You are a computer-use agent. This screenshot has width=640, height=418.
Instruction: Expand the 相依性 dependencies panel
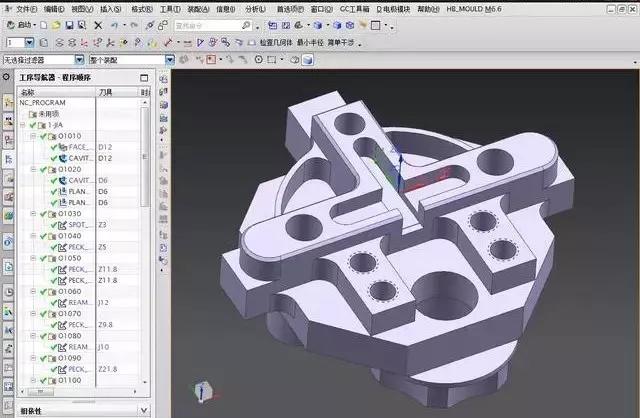144,410
